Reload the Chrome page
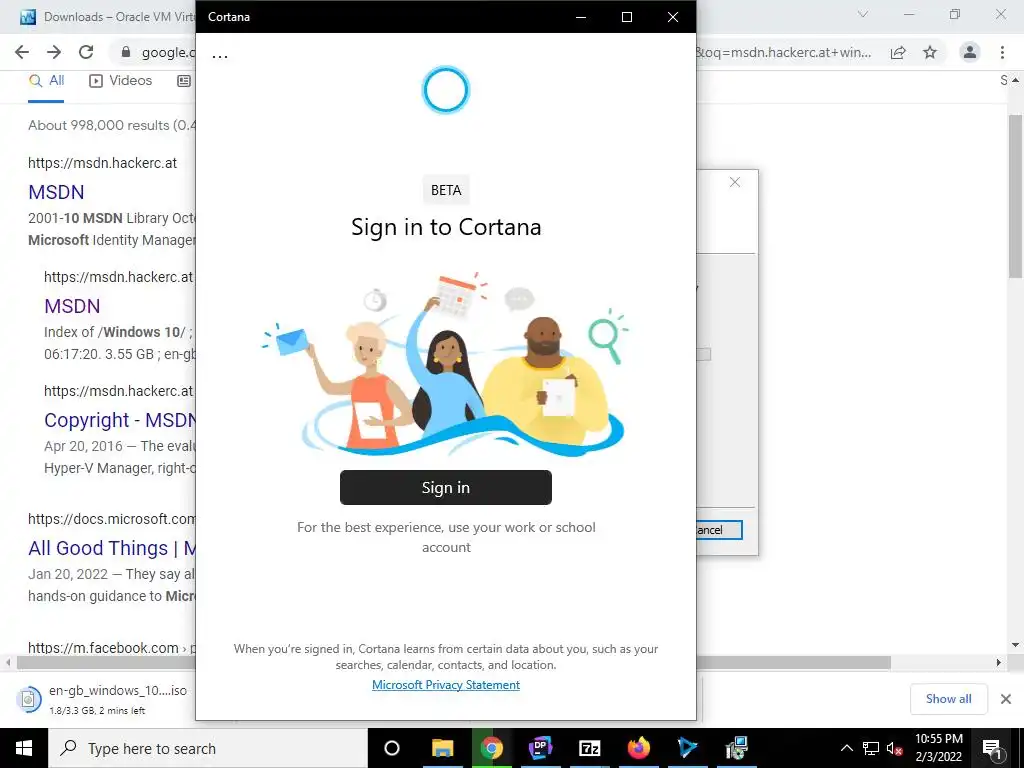The height and width of the screenshot is (768, 1024). pyautogui.click(x=86, y=52)
